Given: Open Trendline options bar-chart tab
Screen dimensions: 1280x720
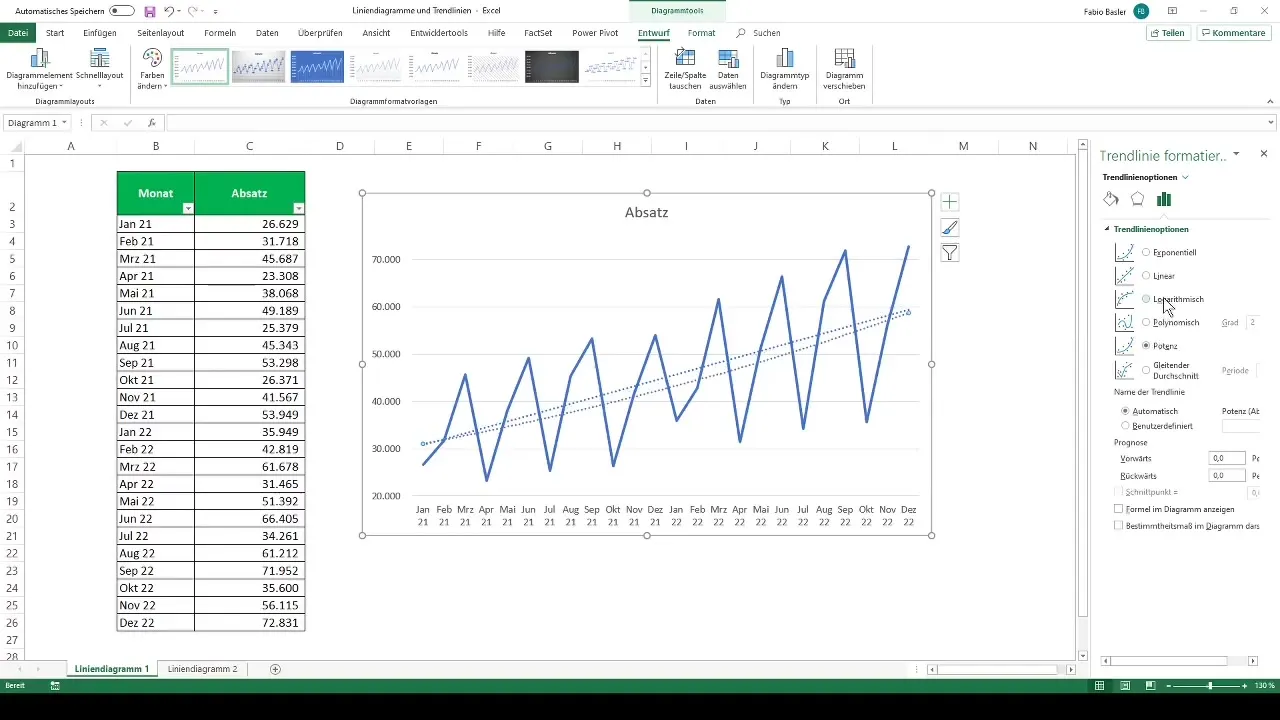Looking at the screenshot, I should point(1164,199).
